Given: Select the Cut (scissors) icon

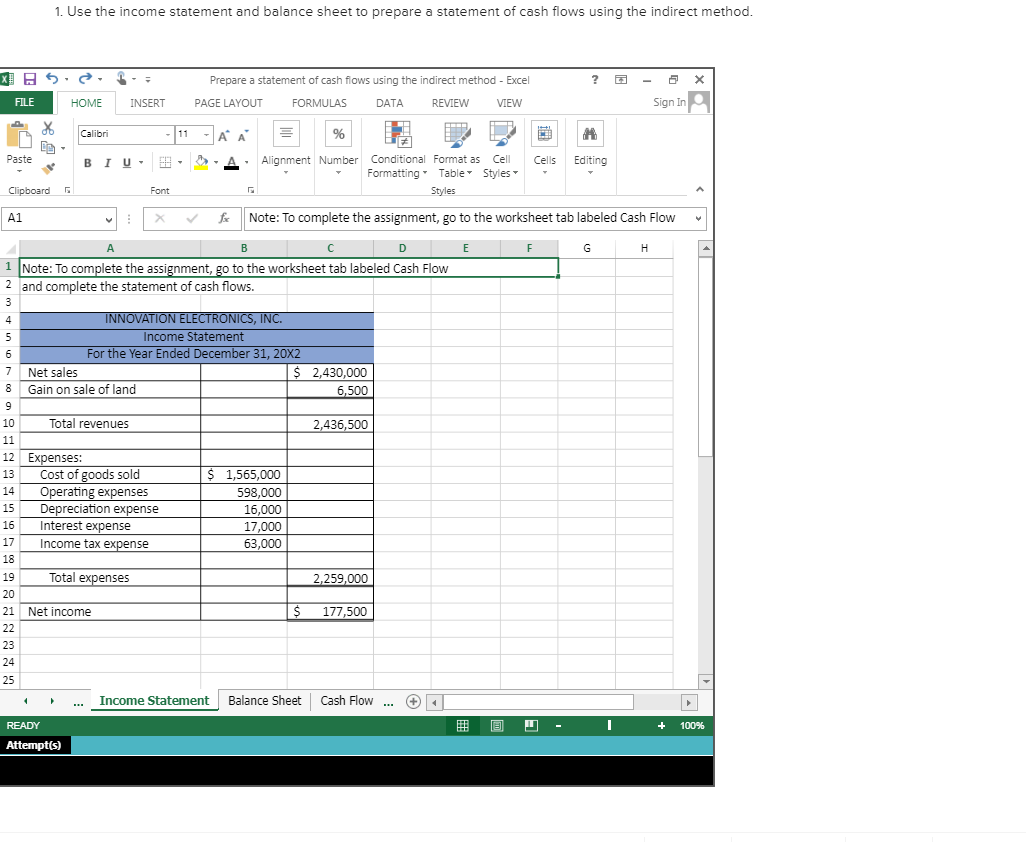Looking at the screenshot, I should [47, 130].
